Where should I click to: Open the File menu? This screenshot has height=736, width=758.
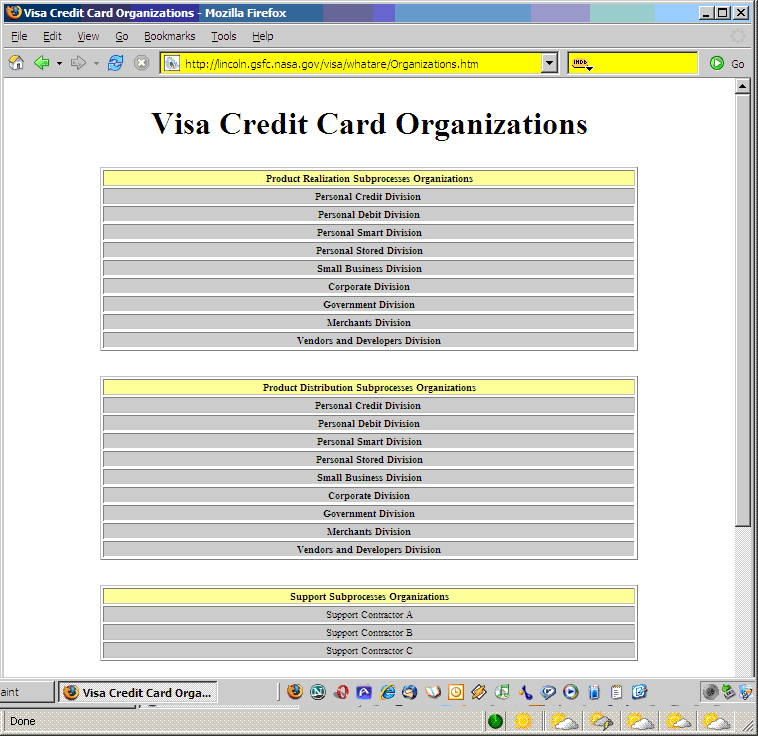pyautogui.click(x=19, y=36)
